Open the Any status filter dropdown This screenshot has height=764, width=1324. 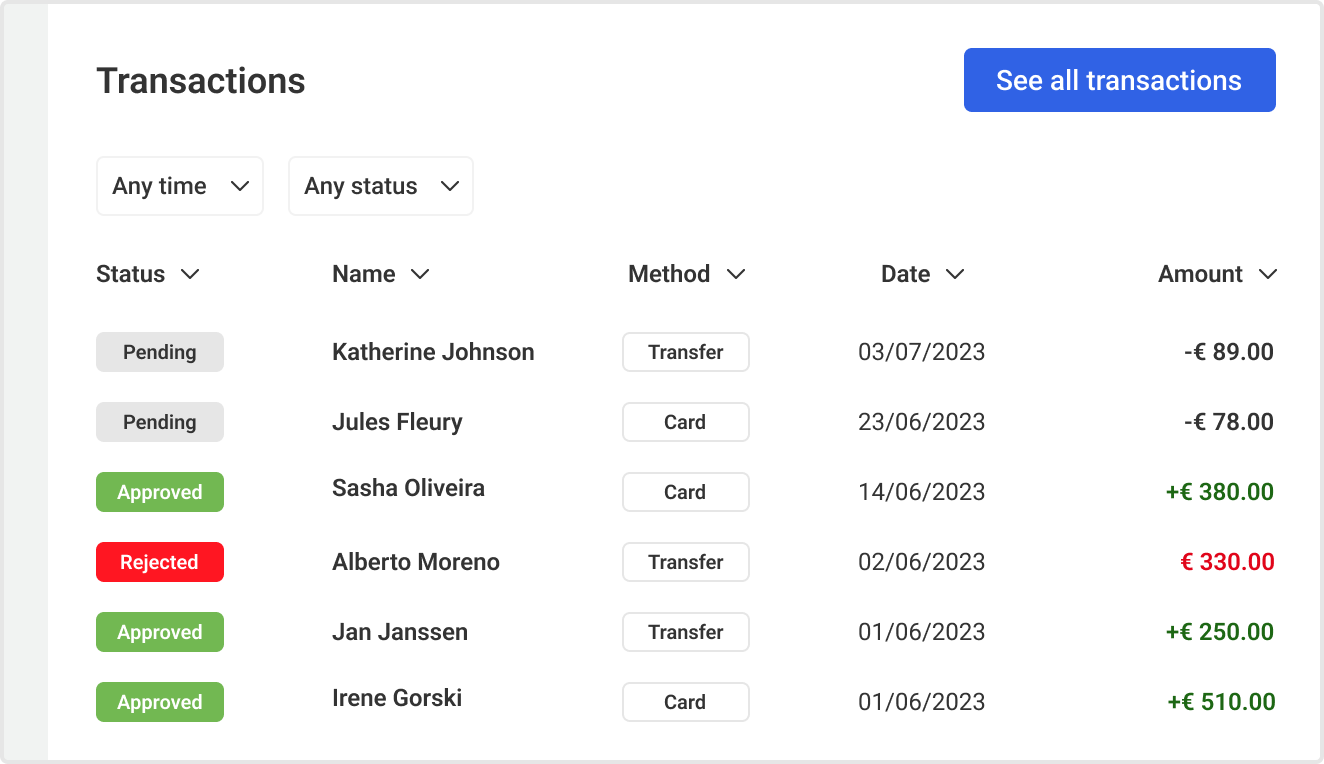click(x=380, y=186)
